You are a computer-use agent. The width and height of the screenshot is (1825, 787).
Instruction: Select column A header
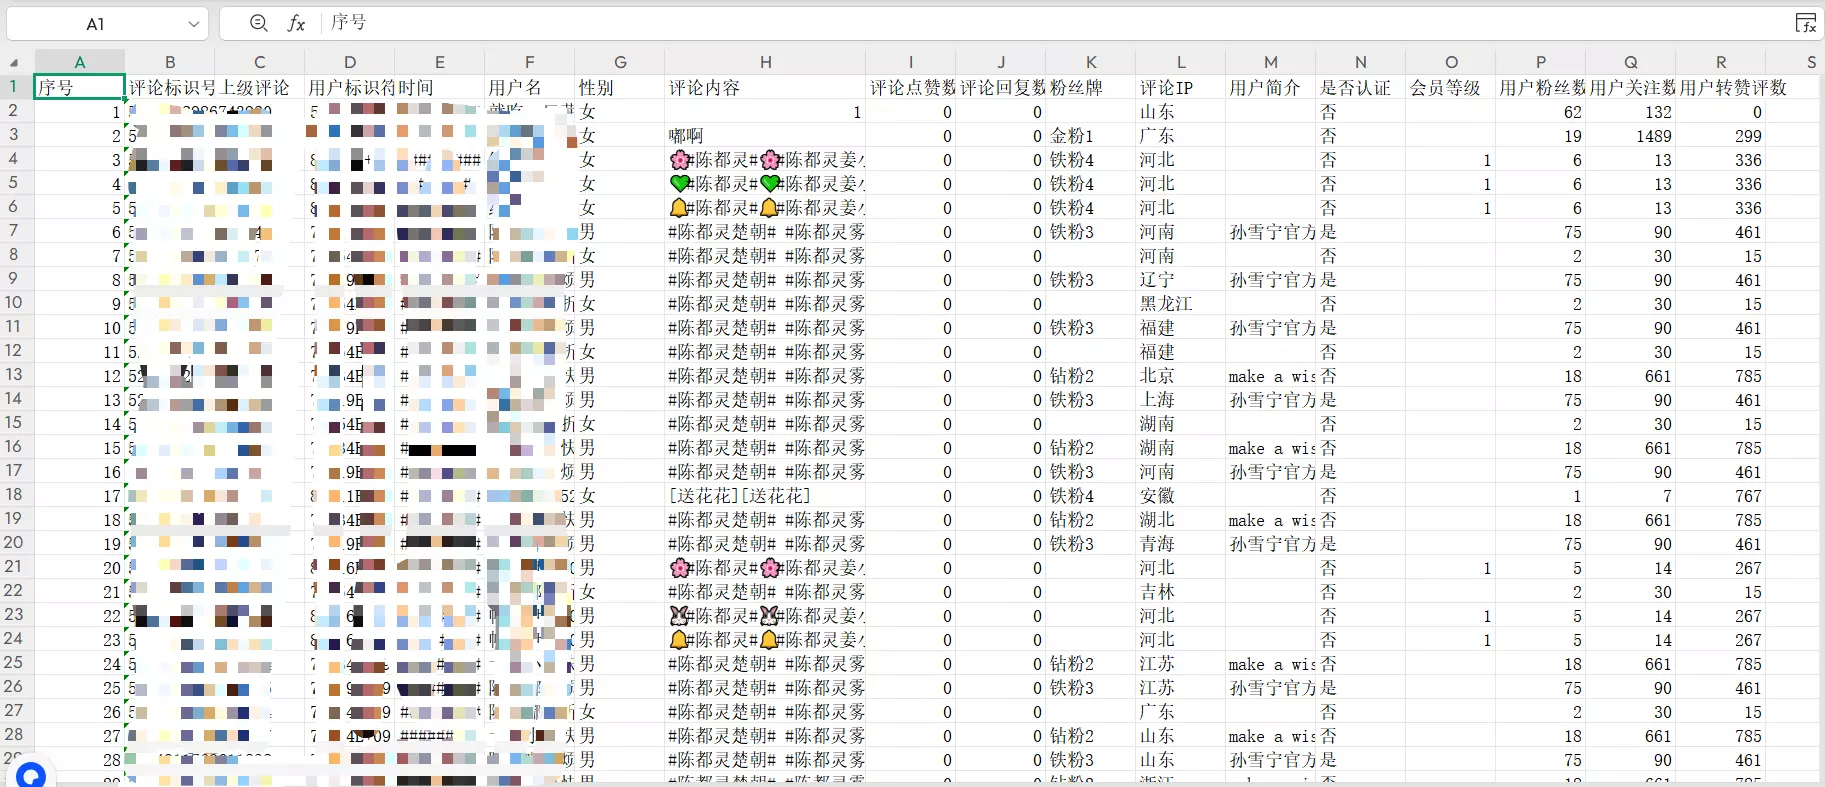[80, 62]
